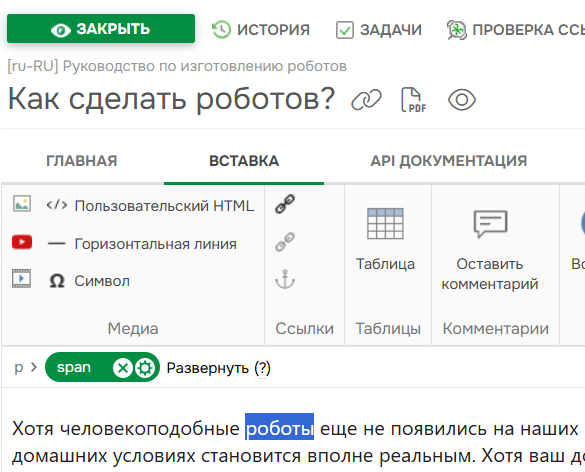Open the ИСТОРИЯ revision history
This screenshot has width=585, height=472.
[x=260, y=30]
